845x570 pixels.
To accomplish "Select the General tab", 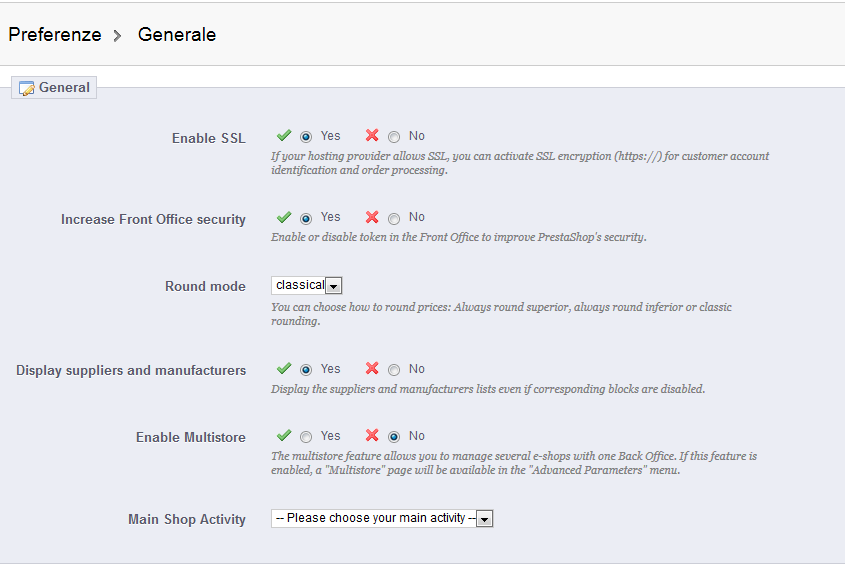I will (55, 88).
